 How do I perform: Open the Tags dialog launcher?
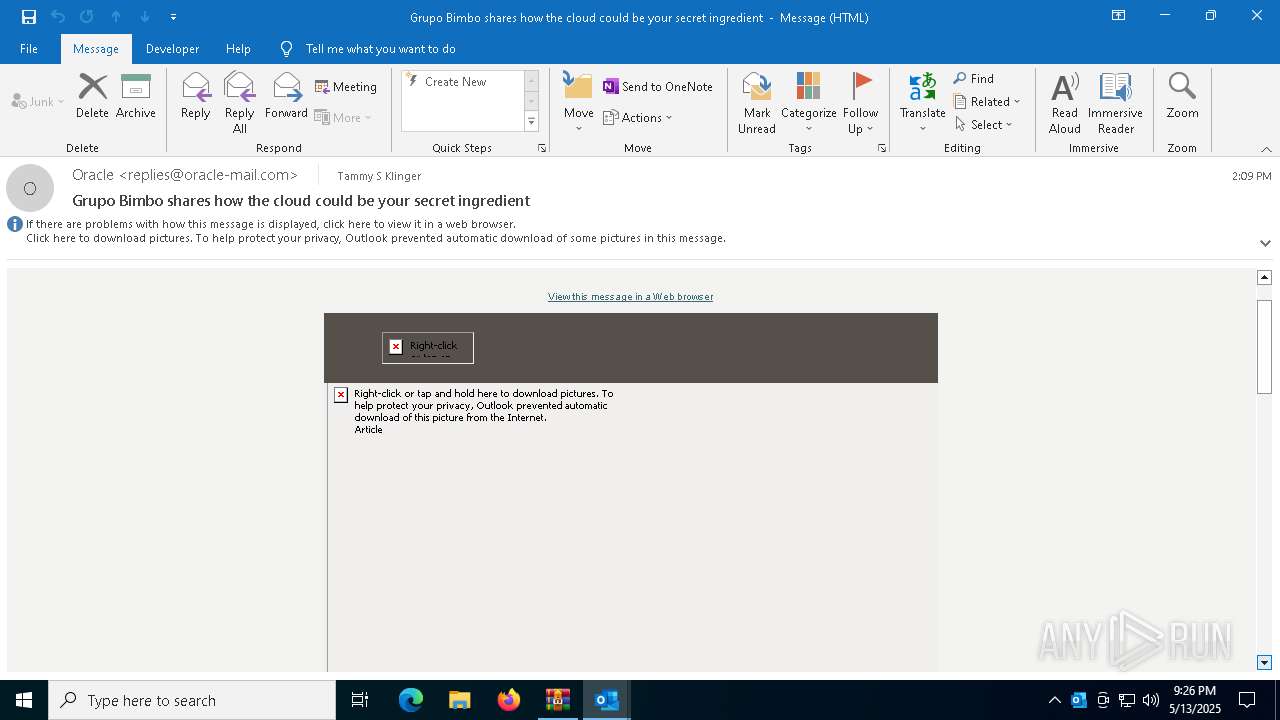pos(882,148)
